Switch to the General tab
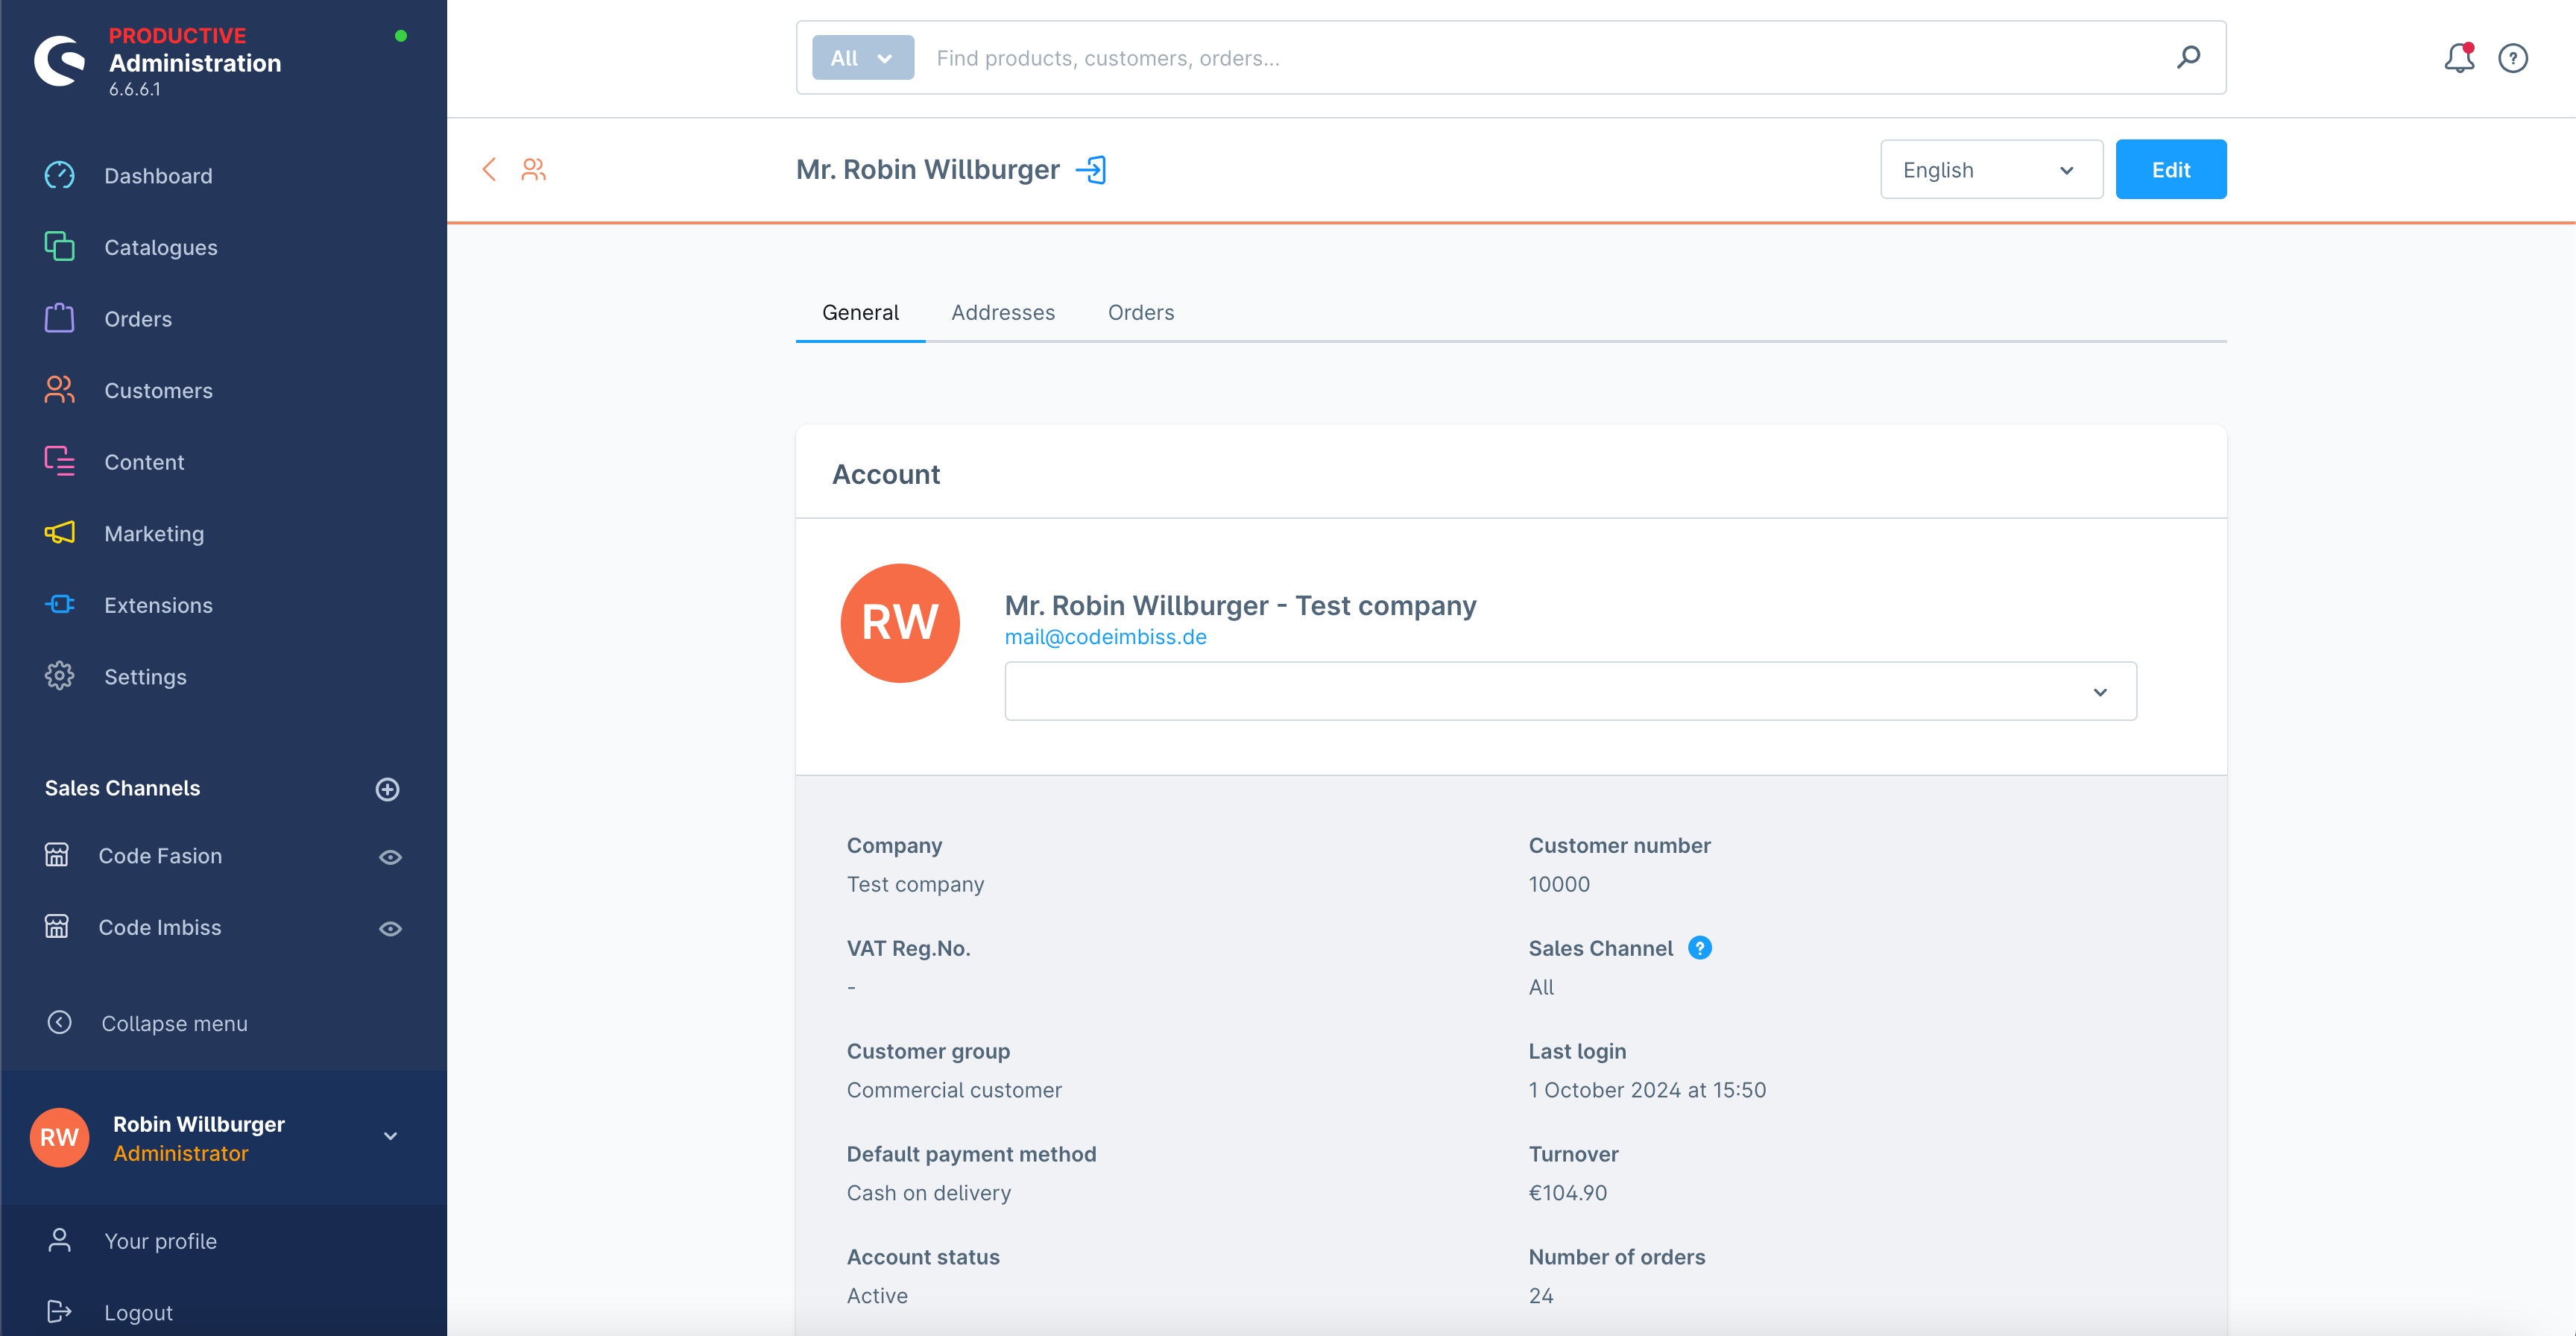The image size is (2576, 1336). coord(860,312)
